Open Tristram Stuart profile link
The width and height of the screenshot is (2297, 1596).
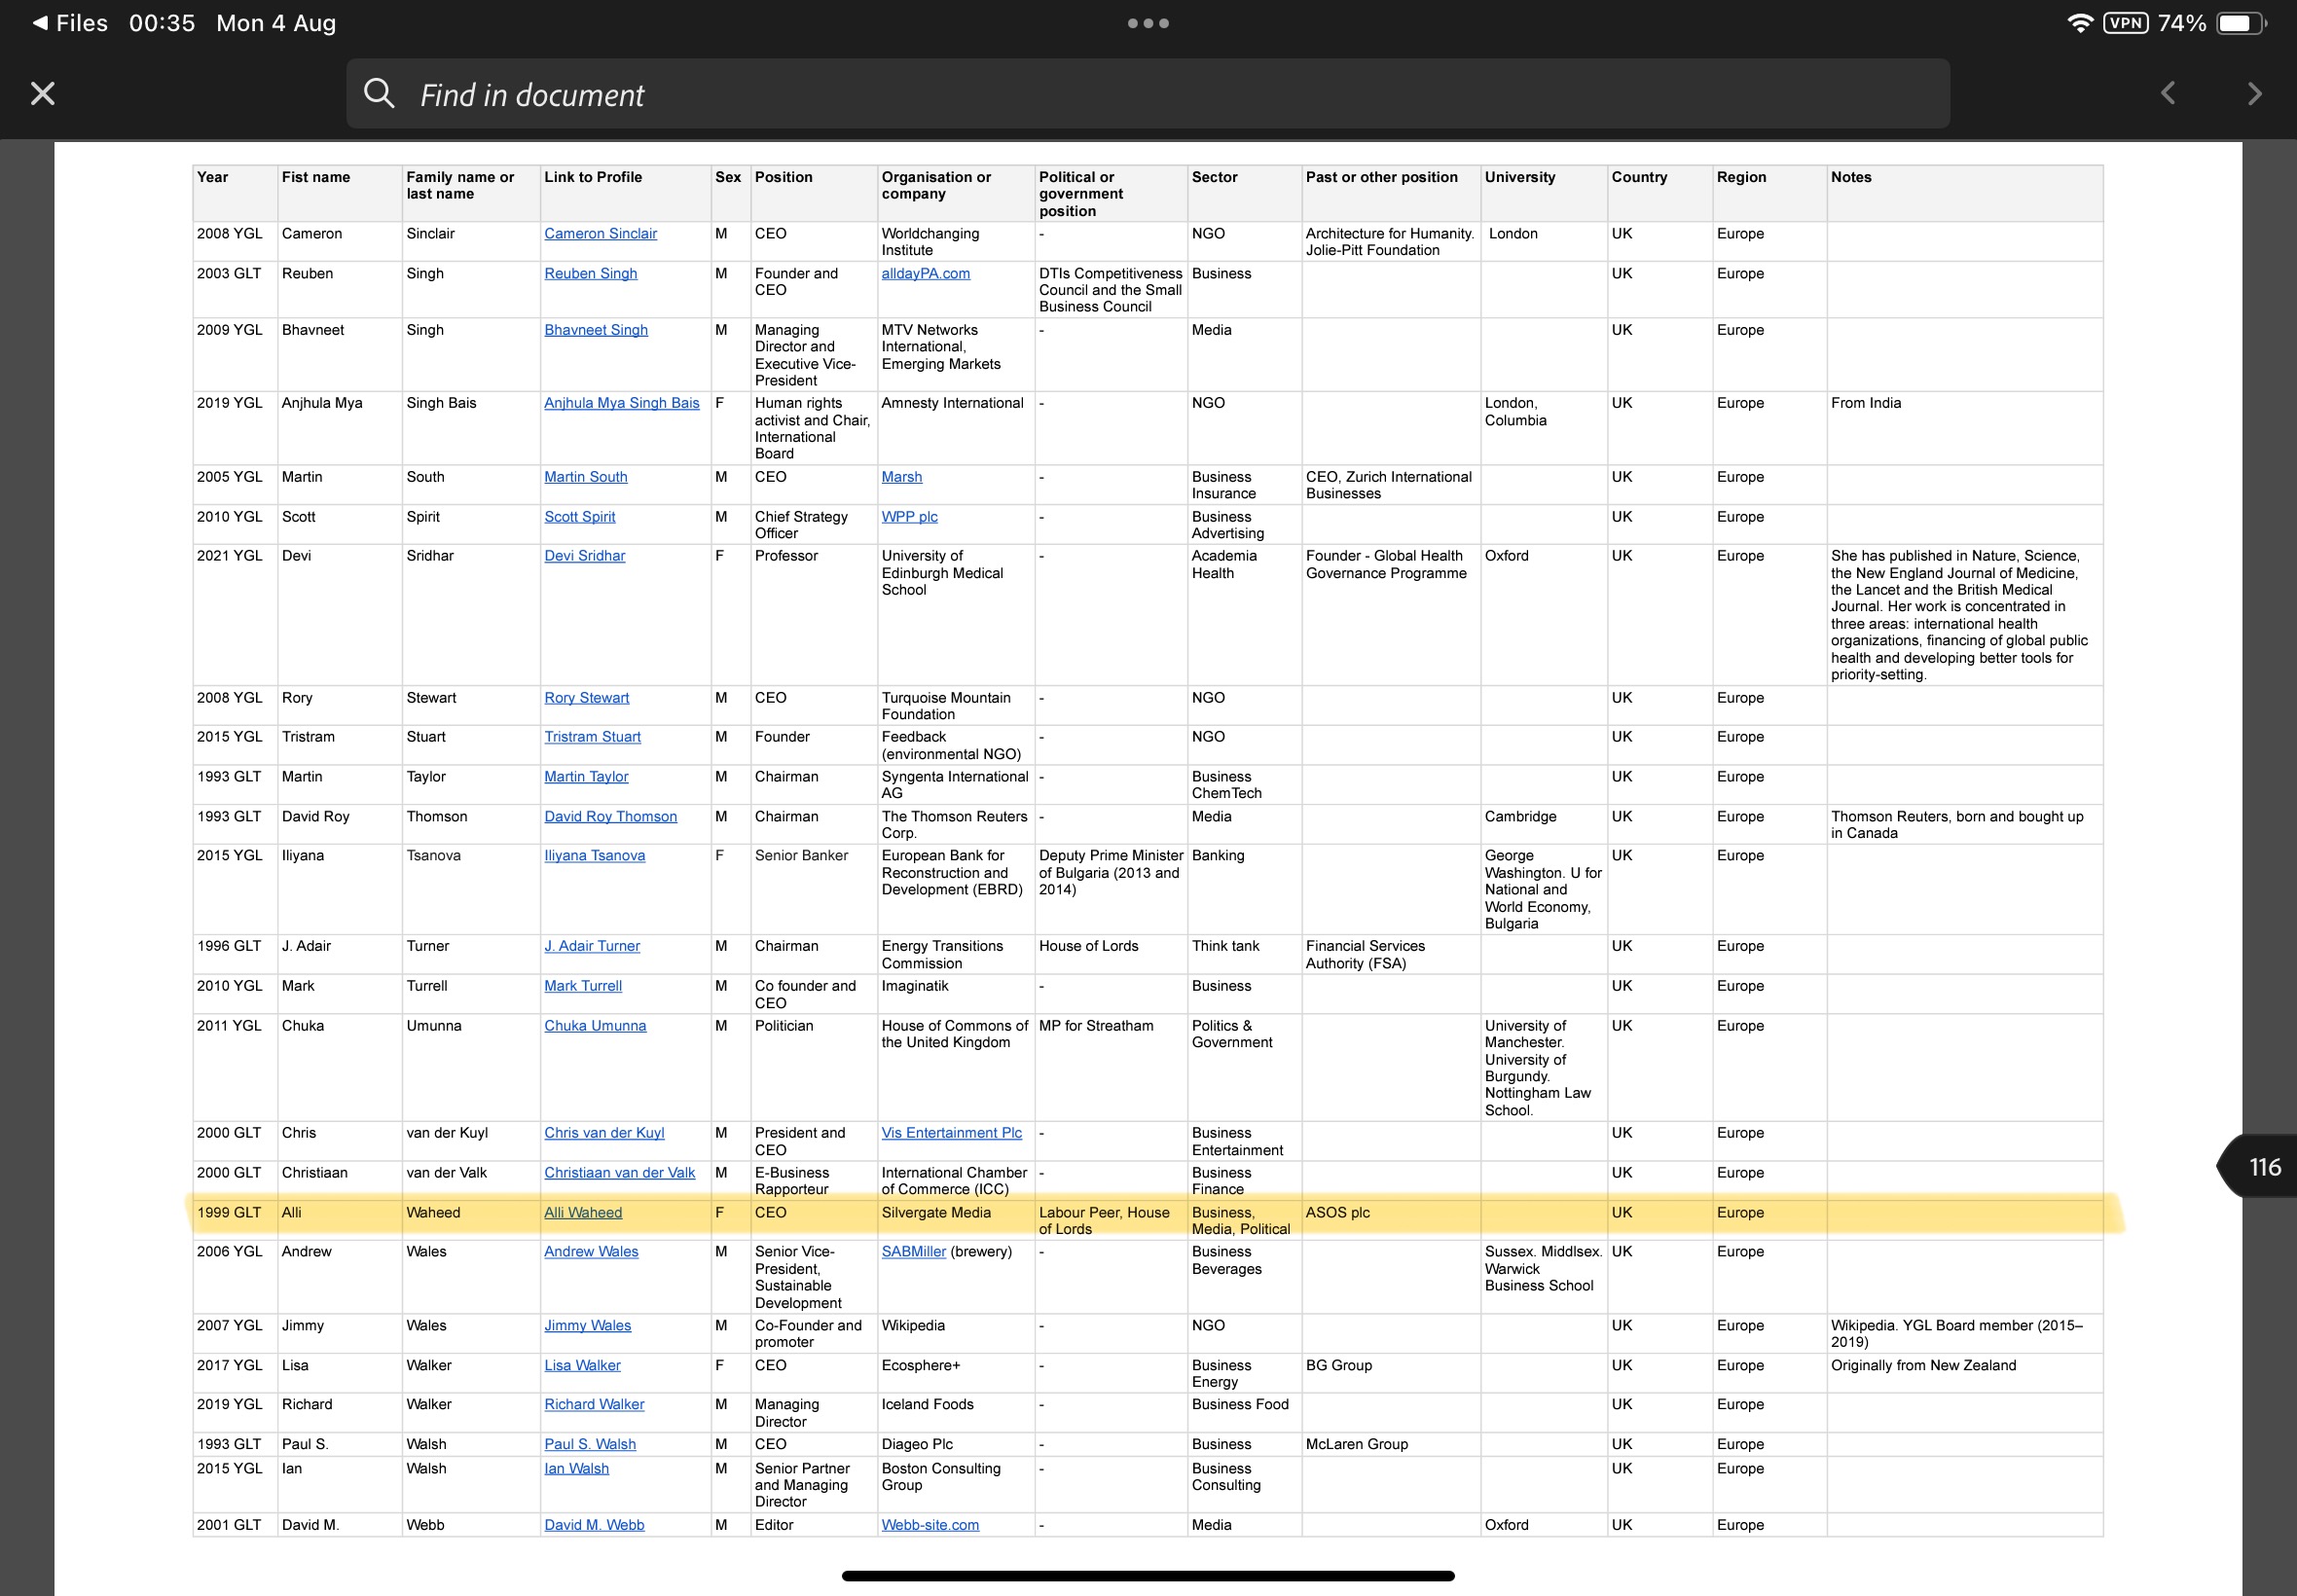[x=592, y=737]
